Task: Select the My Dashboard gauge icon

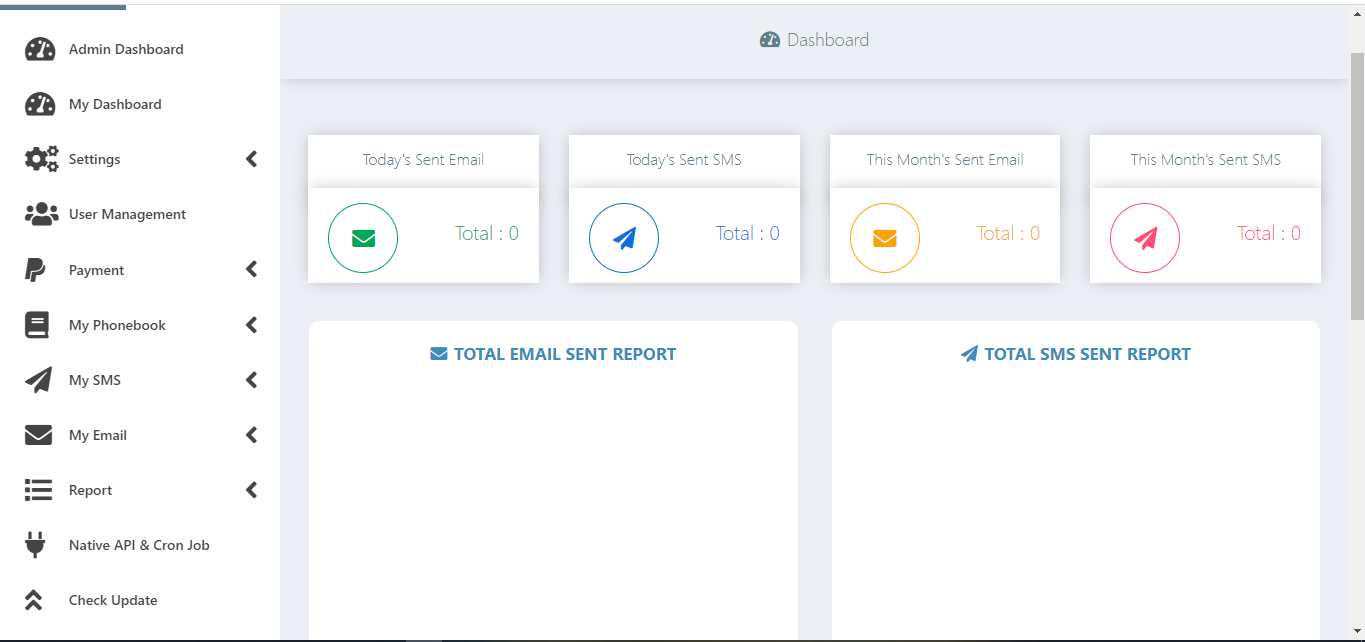Action: [39, 103]
